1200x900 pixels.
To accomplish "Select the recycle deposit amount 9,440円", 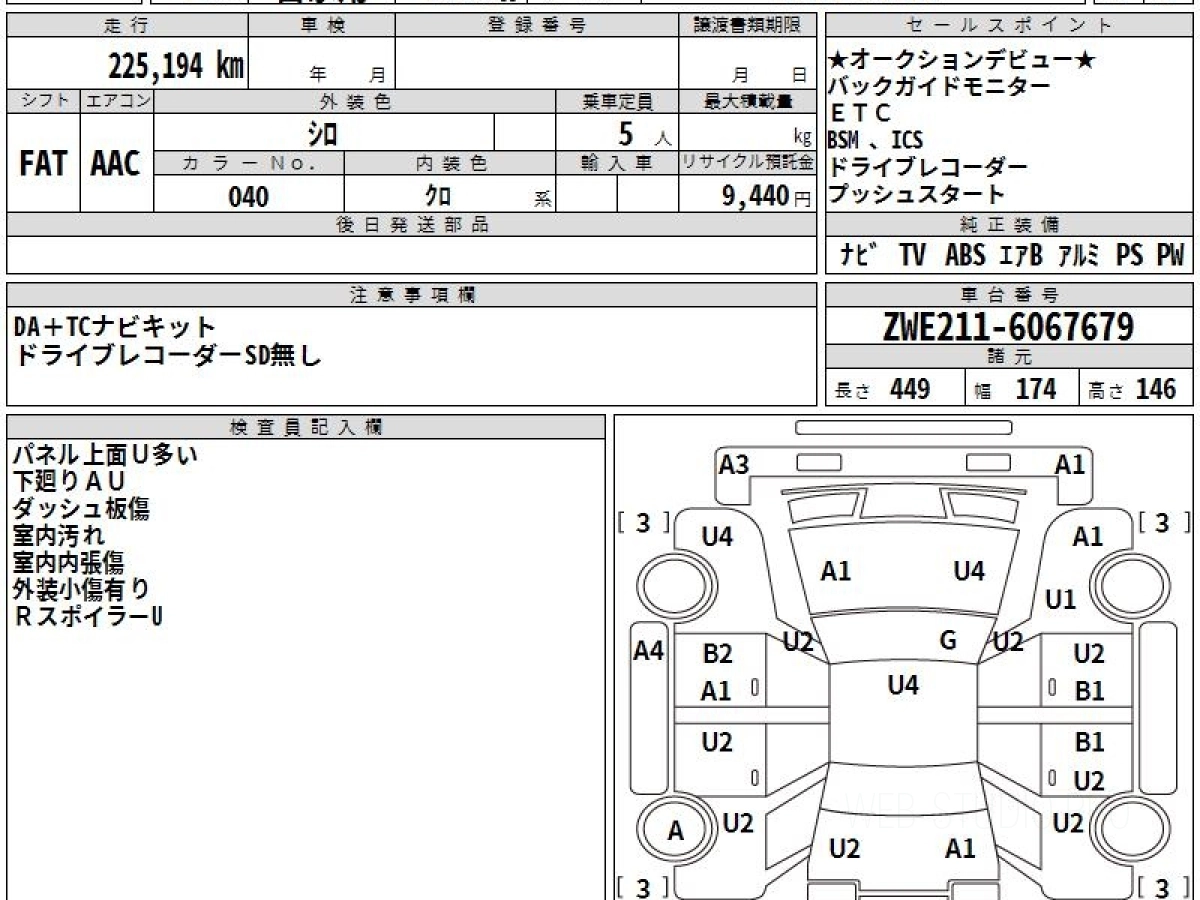I will (x=766, y=197).
